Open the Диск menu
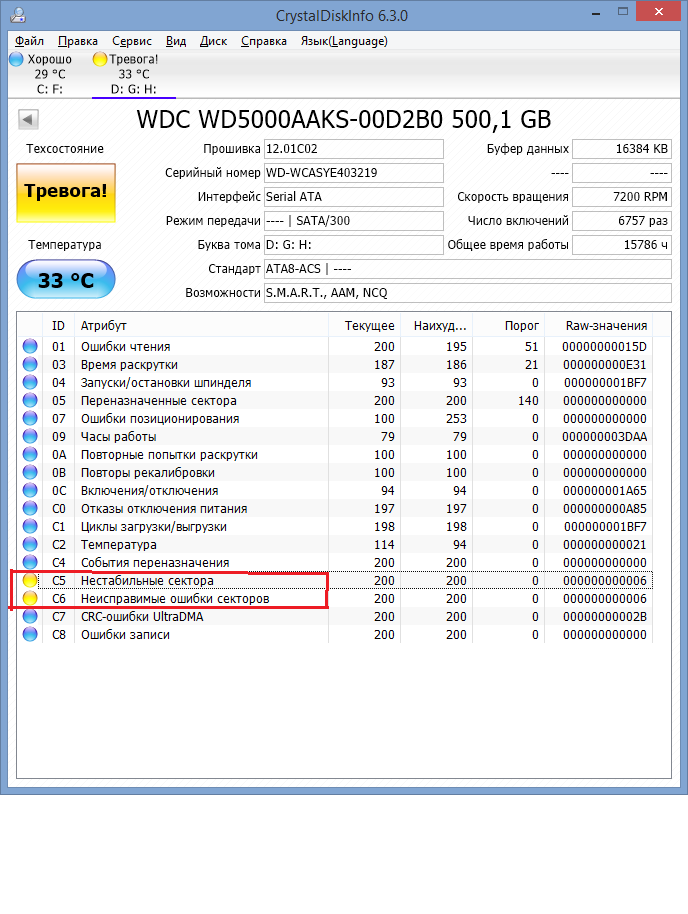The height and width of the screenshot is (914, 688). coord(213,41)
